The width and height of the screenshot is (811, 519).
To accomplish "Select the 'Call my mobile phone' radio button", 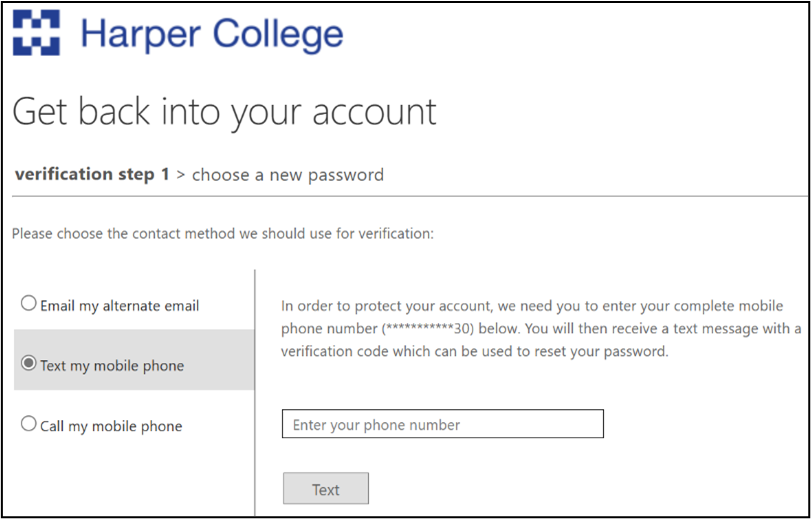I will pyautogui.click(x=29, y=424).
